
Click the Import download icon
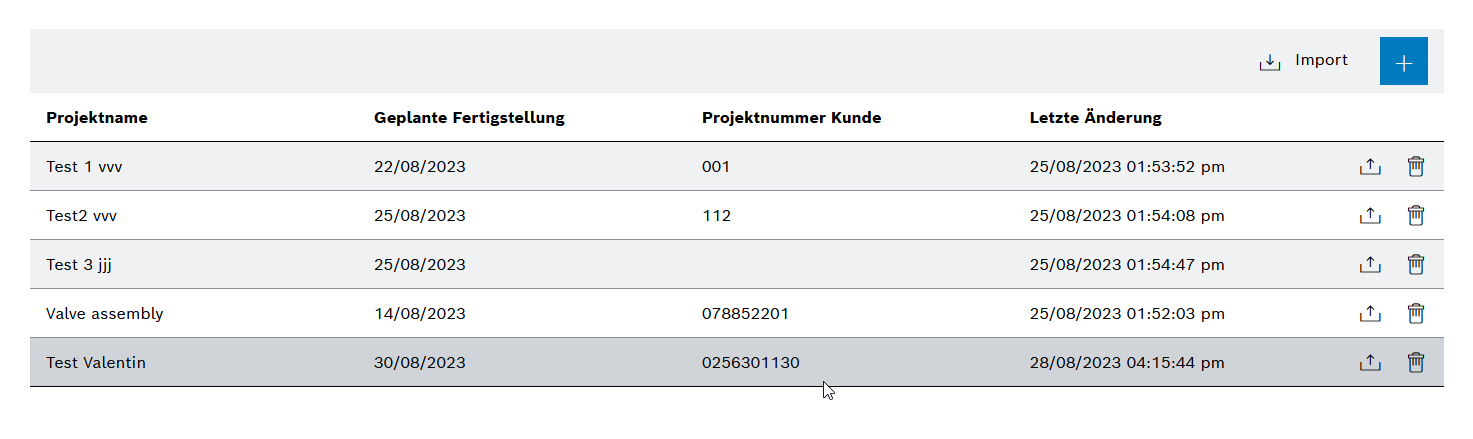(x=1269, y=62)
